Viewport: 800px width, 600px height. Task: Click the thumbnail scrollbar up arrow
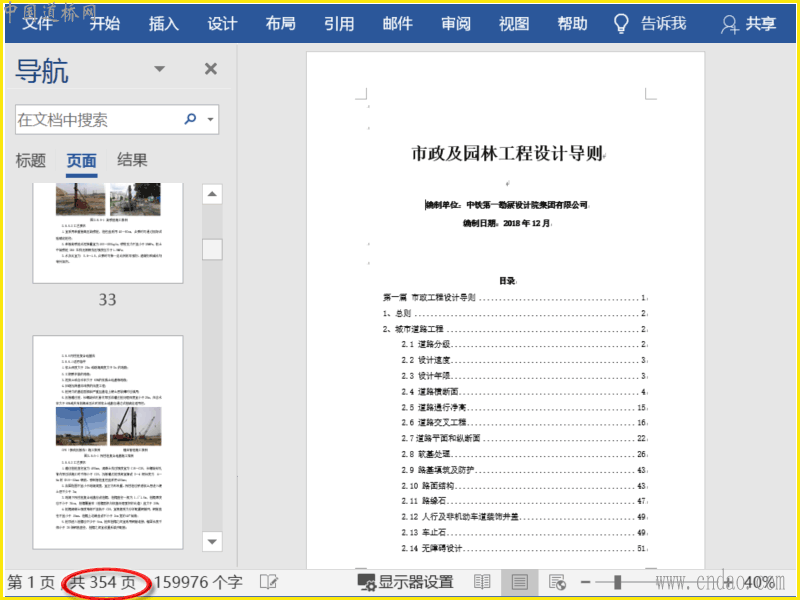tap(212, 194)
